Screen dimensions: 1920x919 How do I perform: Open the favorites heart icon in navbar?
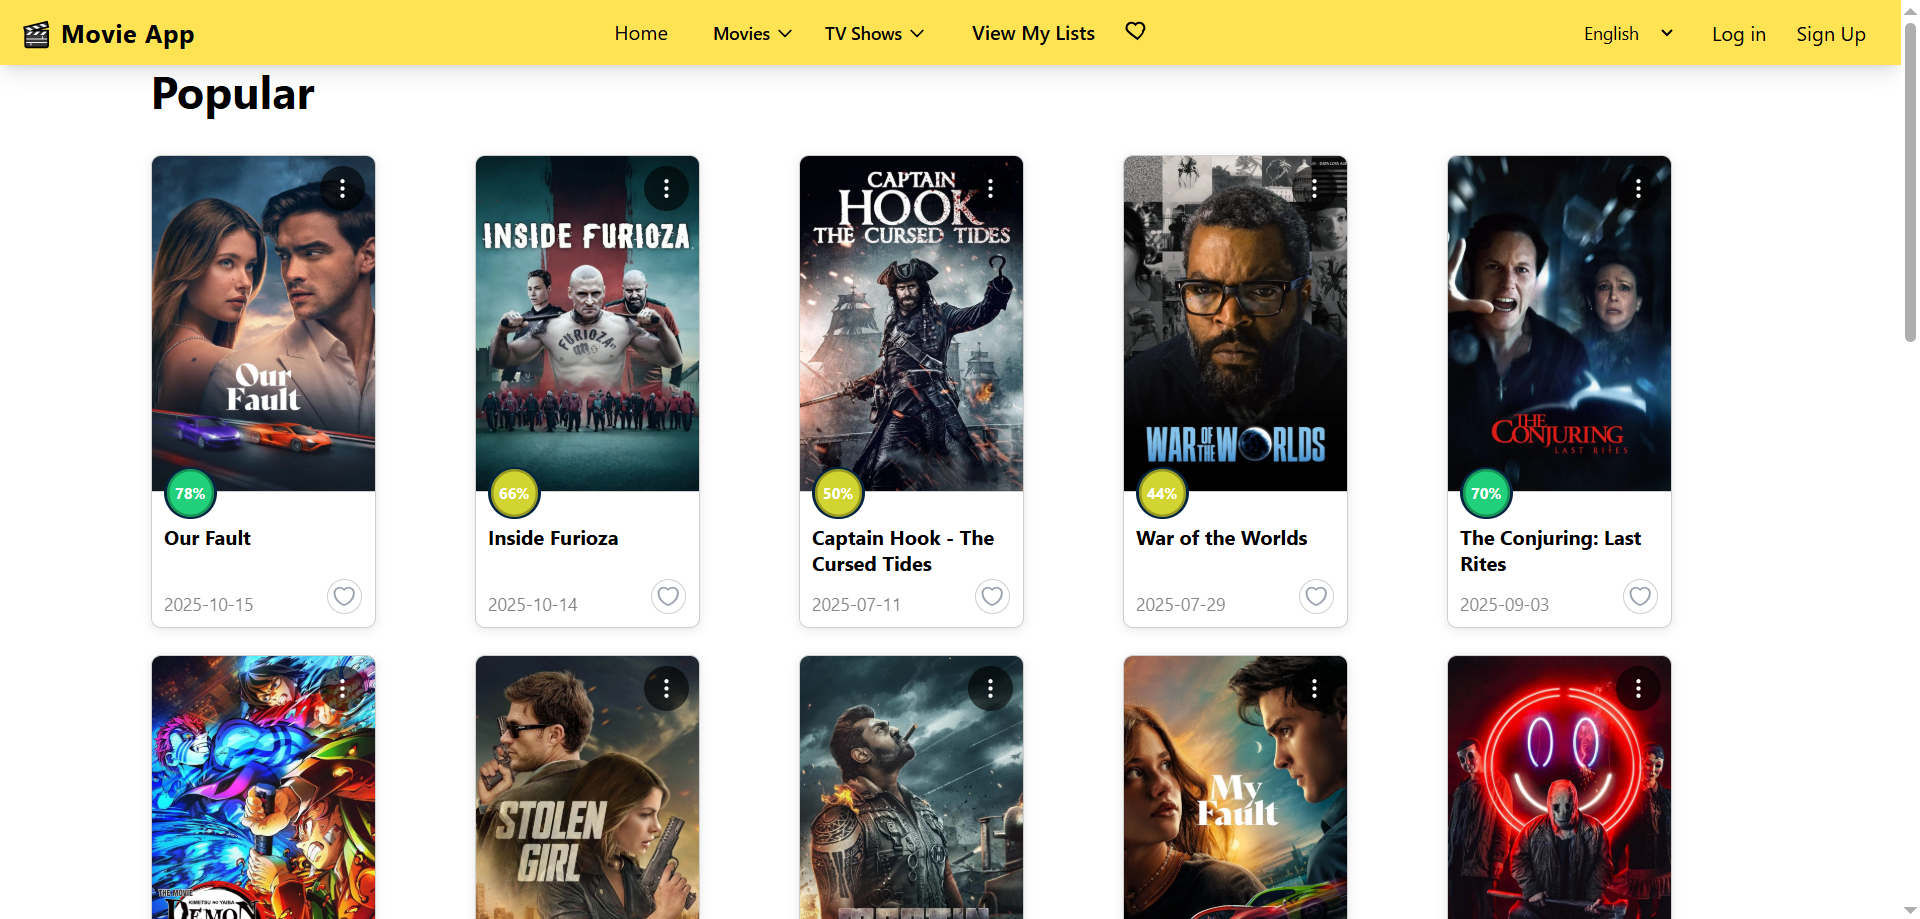pos(1135,31)
